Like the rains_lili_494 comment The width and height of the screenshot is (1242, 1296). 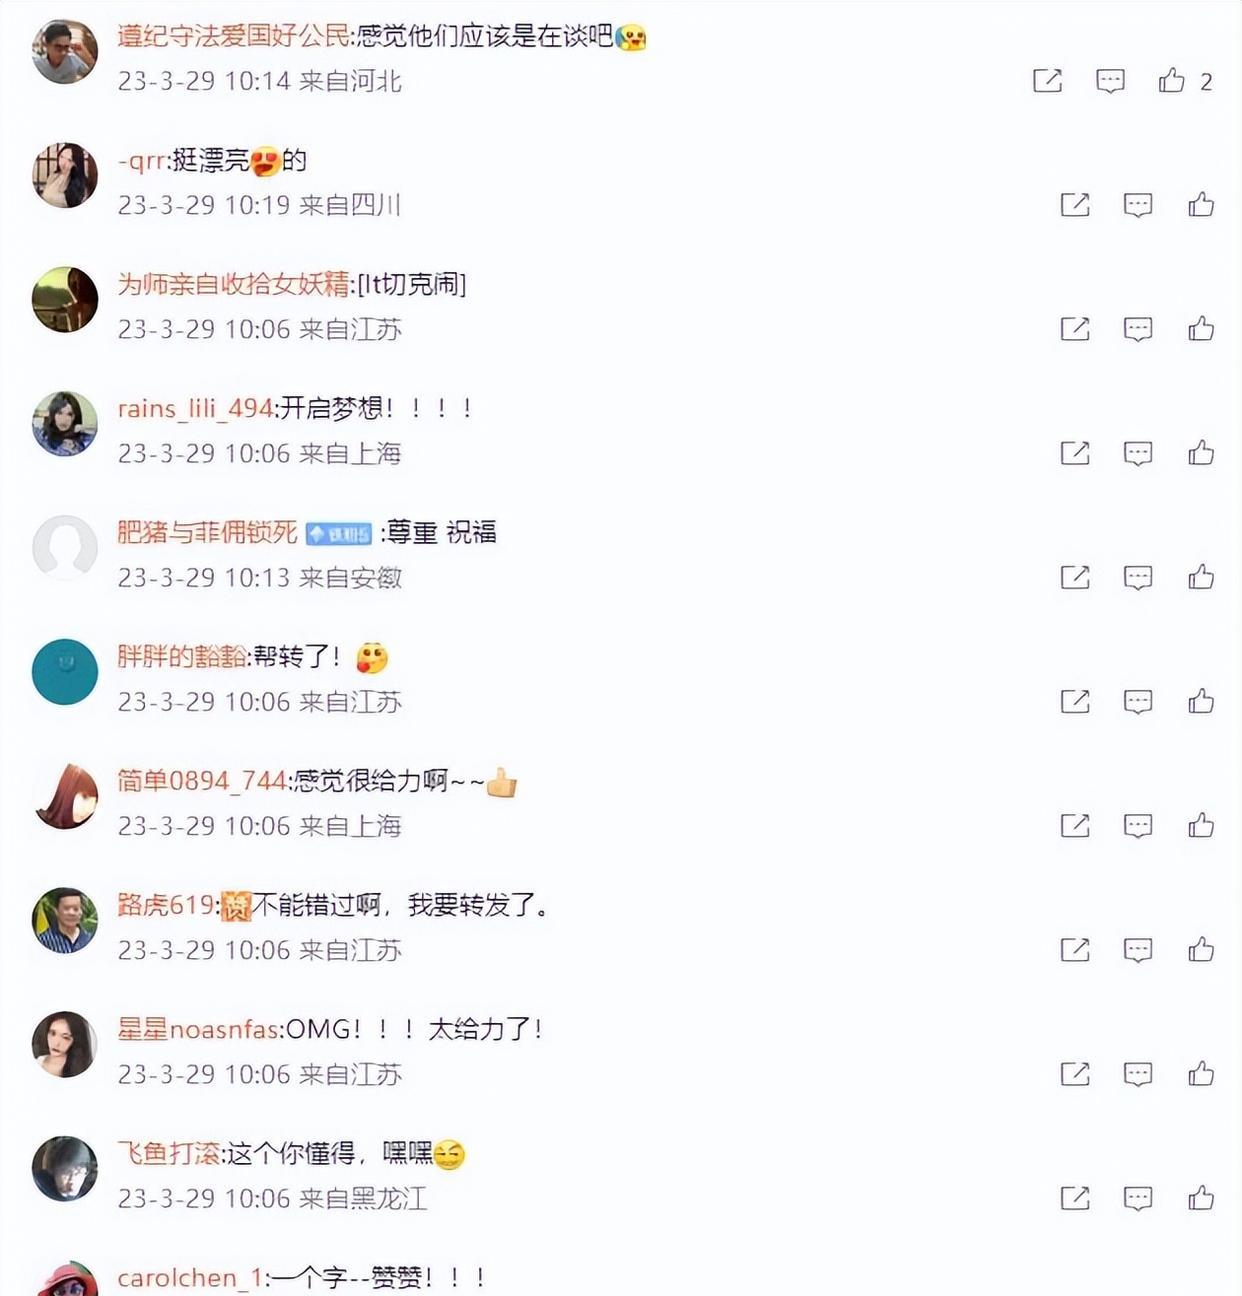tap(1201, 453)
